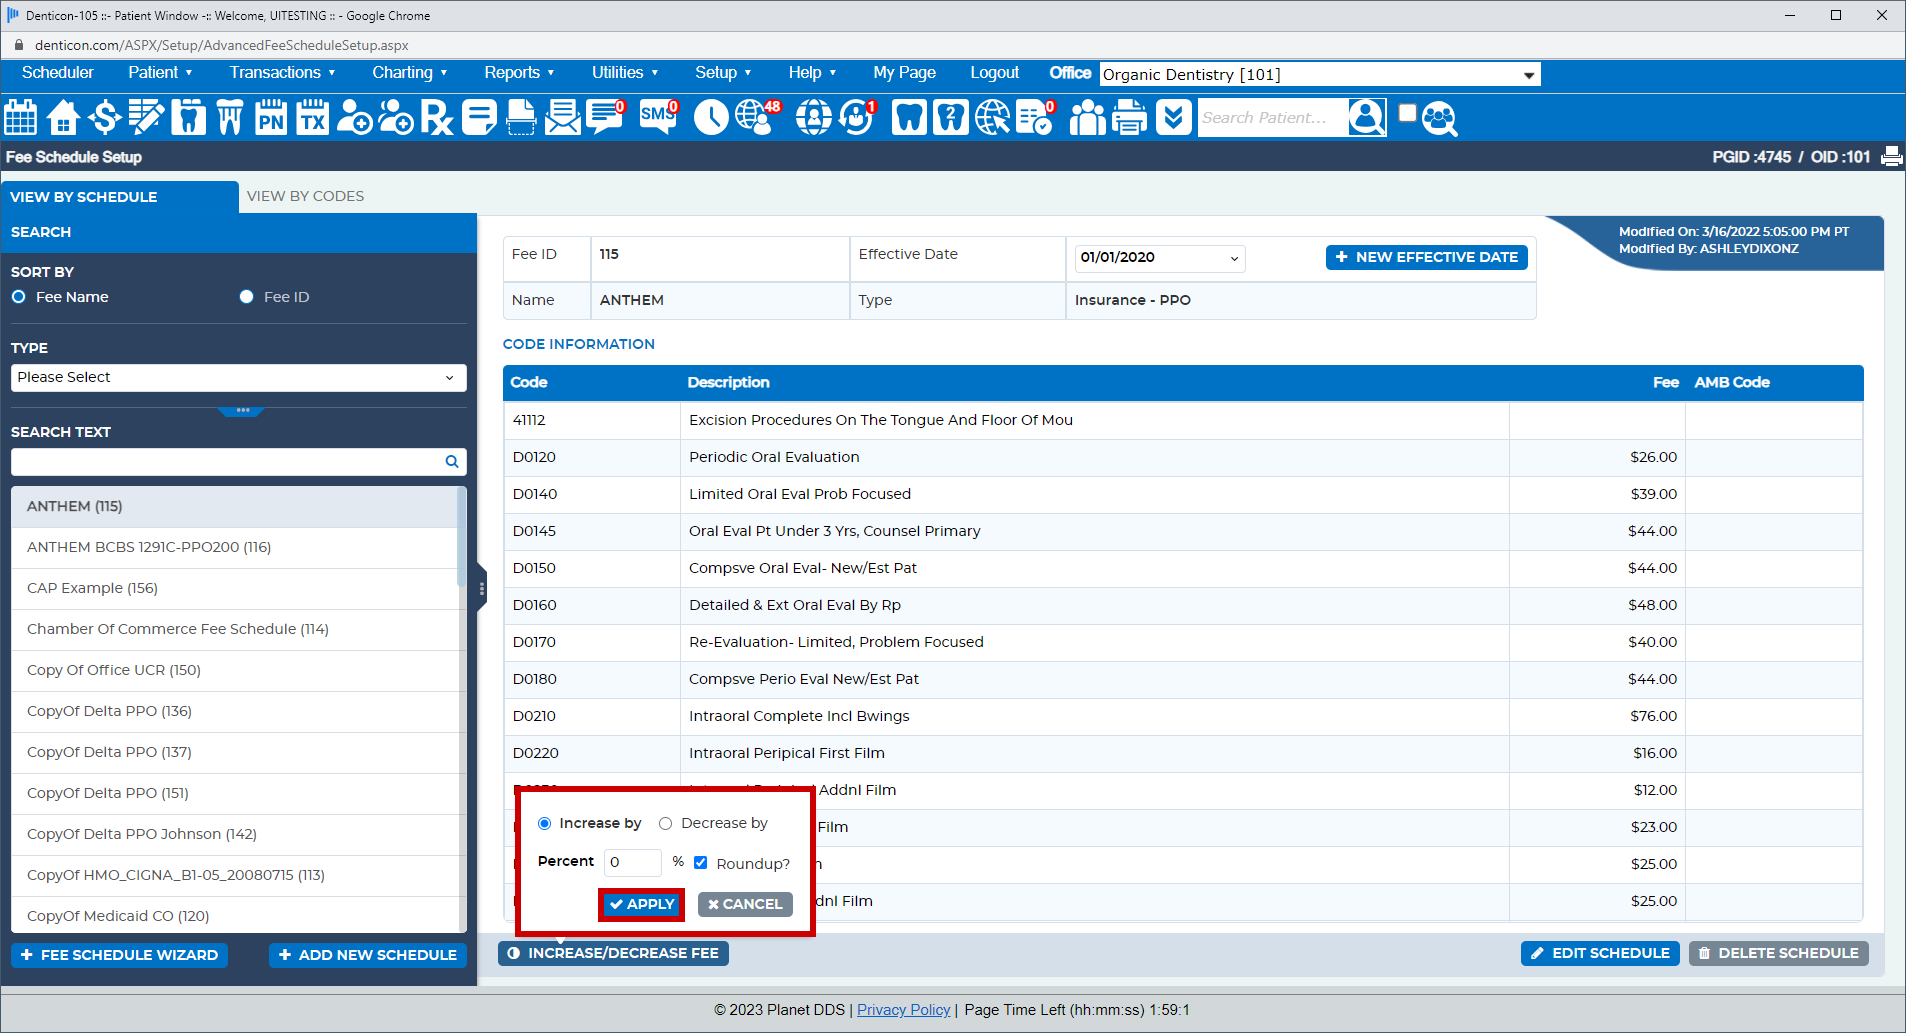Click the Increase/Decrease Fee button
Screen dimensions: 1906x1033
point(613,953)
